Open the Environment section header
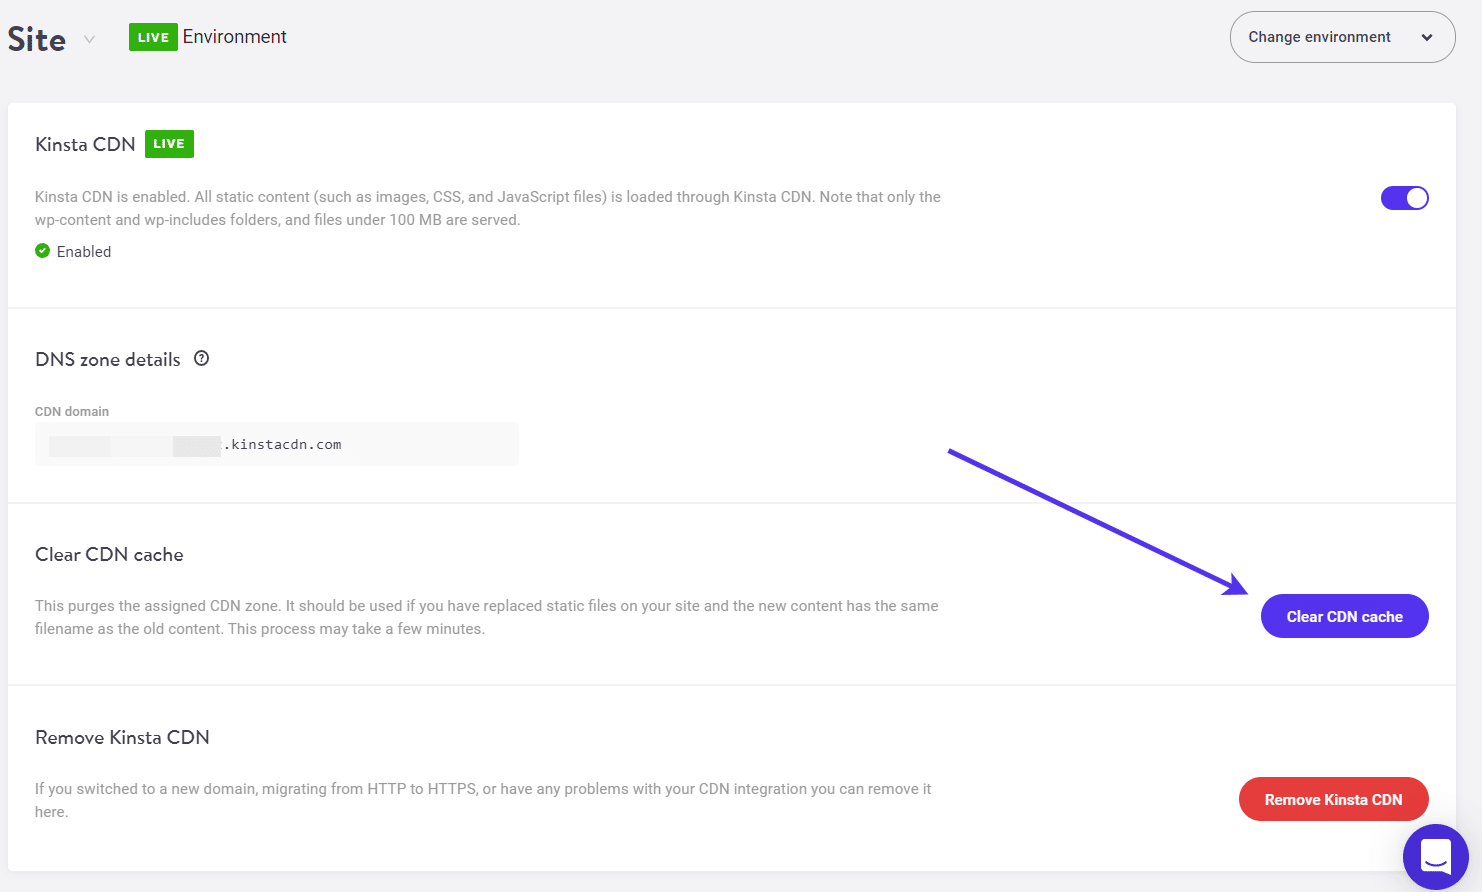1482x892 pixels. [x=235, y=36]
